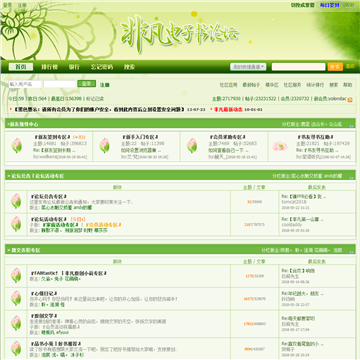Viewport: 360px width, 360px height.
Task: Click the bud icon for 新手入门专区
Action: [104, 146]
